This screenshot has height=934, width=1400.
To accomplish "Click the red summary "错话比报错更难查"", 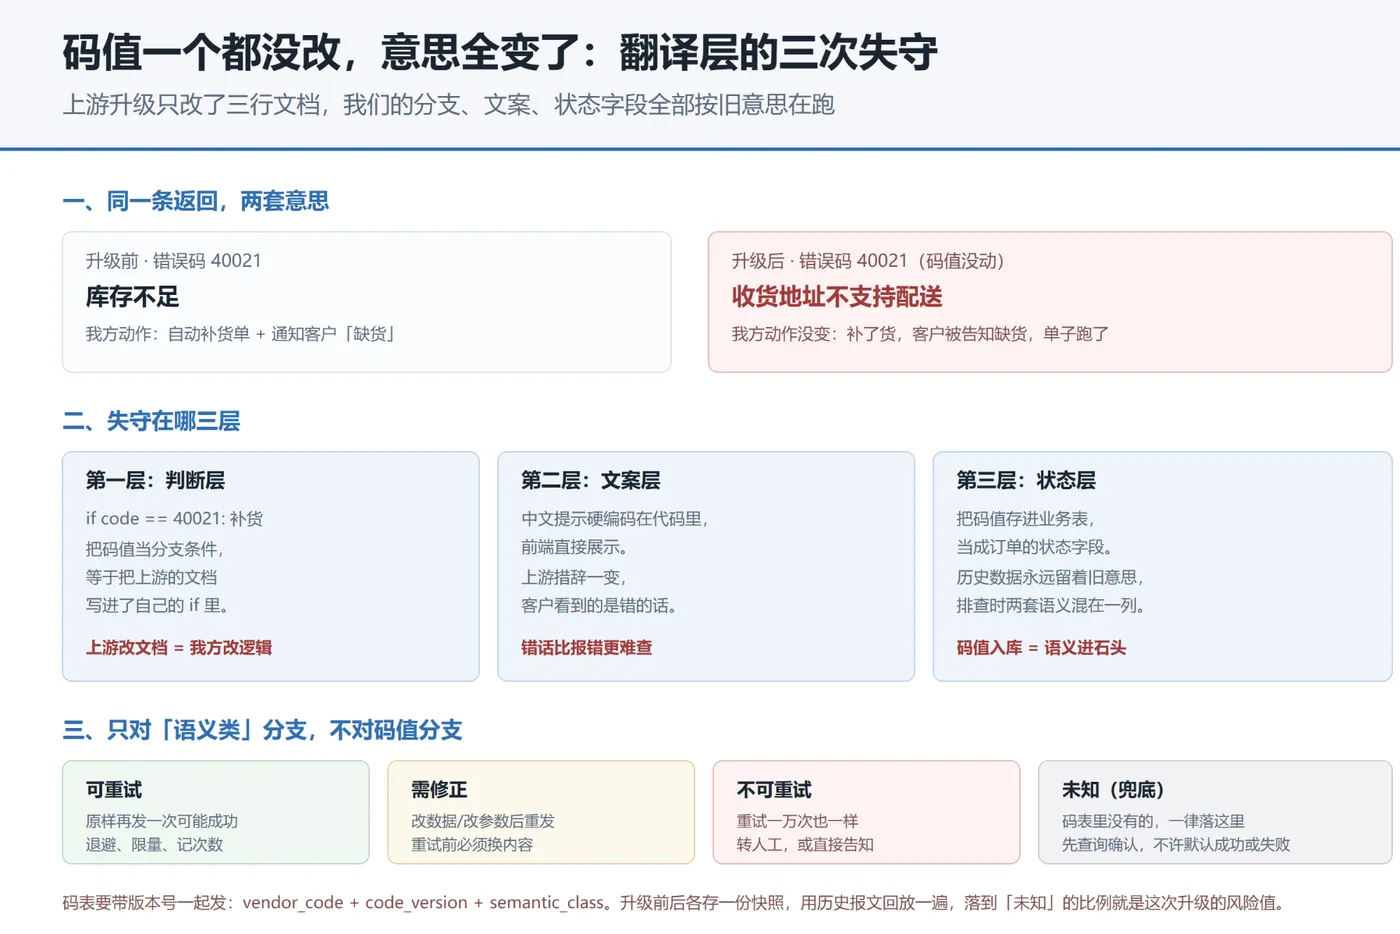I will point(586,648).
